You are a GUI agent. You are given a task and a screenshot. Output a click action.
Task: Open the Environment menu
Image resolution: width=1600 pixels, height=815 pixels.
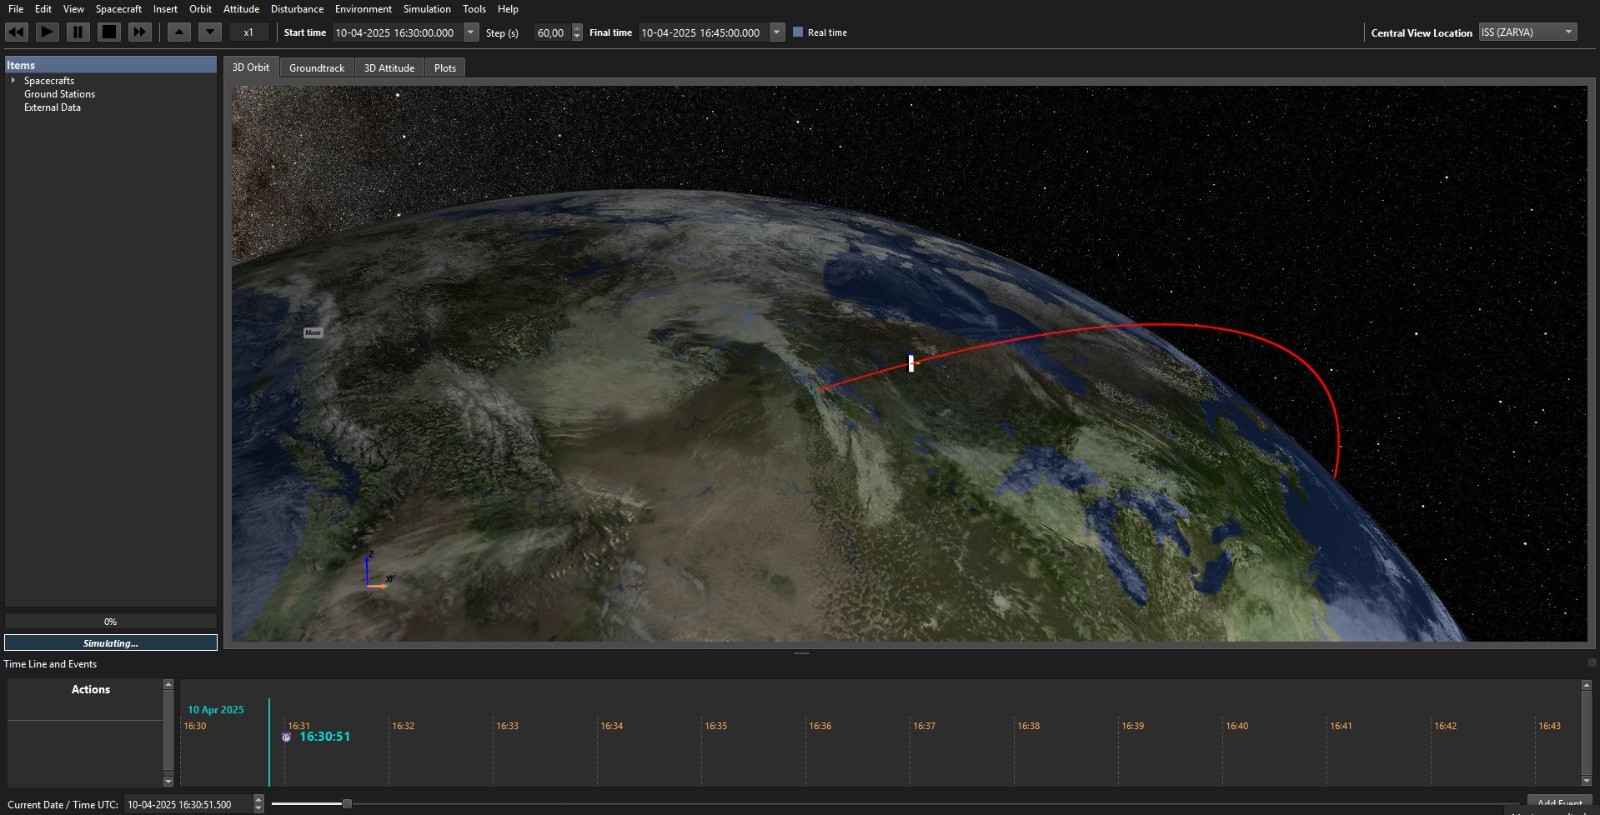tap(363, 9)
